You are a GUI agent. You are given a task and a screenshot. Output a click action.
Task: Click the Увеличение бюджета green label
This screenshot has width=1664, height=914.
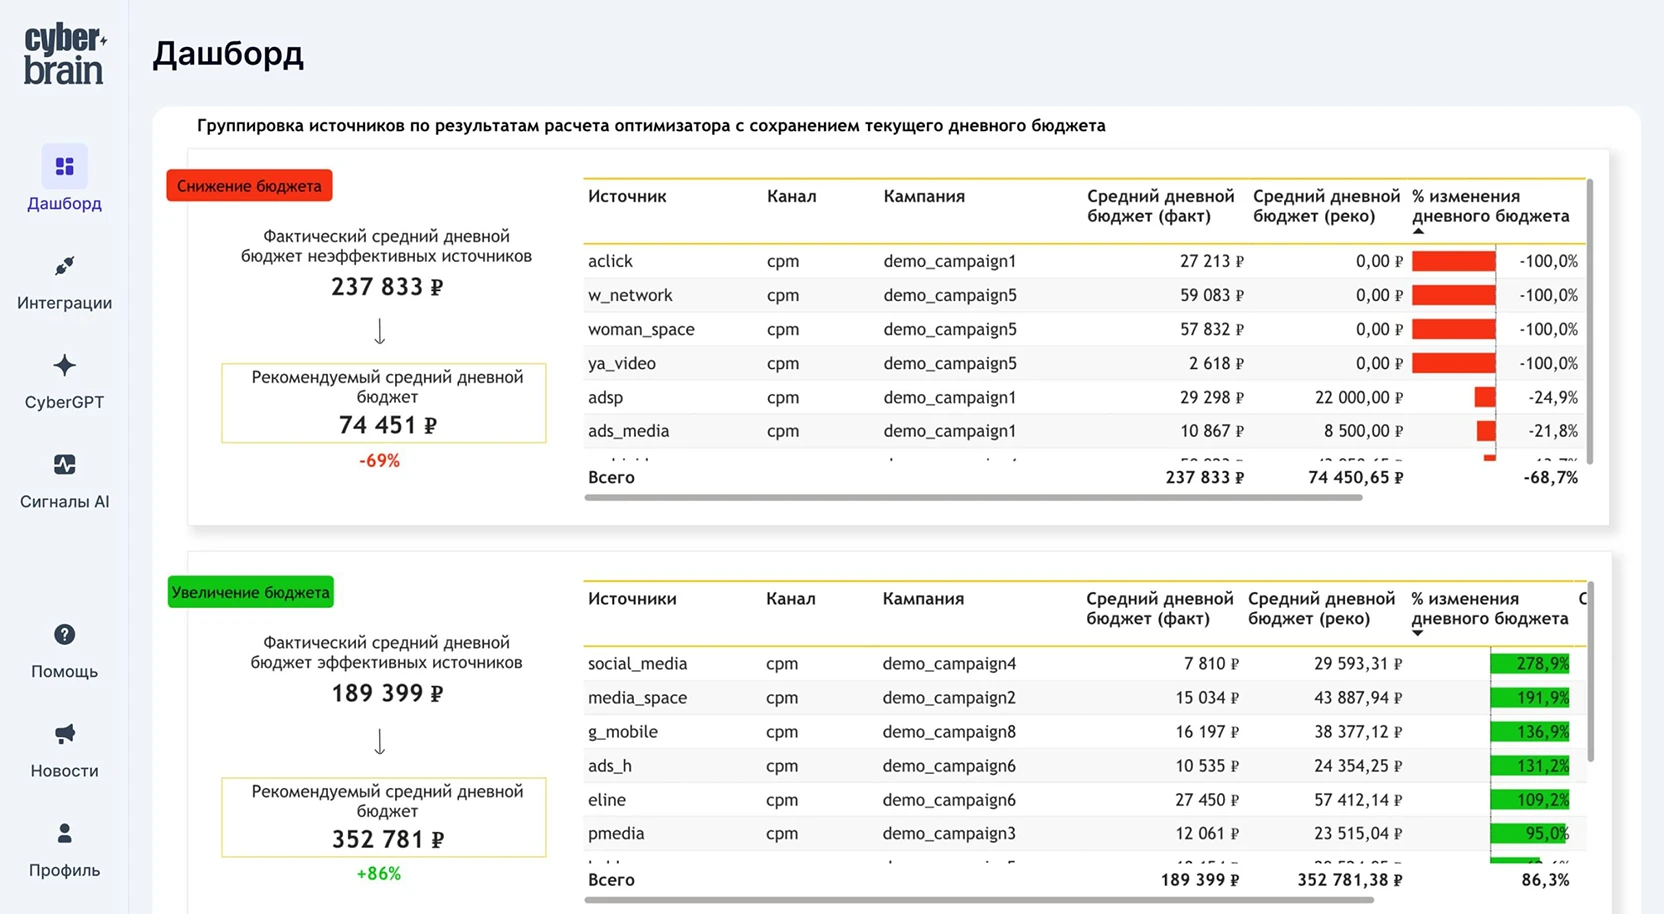click(250, 592)
